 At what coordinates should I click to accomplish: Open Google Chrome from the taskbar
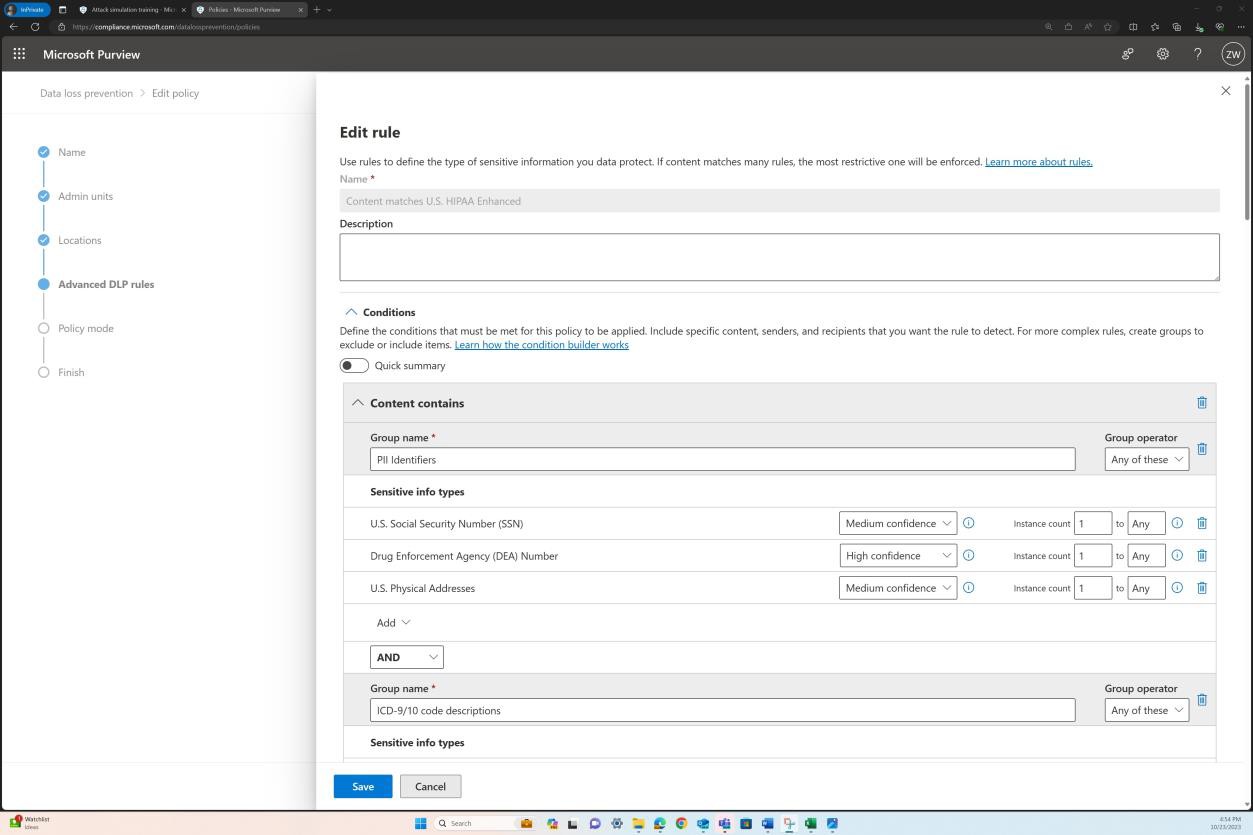click(x=681, y=823)
